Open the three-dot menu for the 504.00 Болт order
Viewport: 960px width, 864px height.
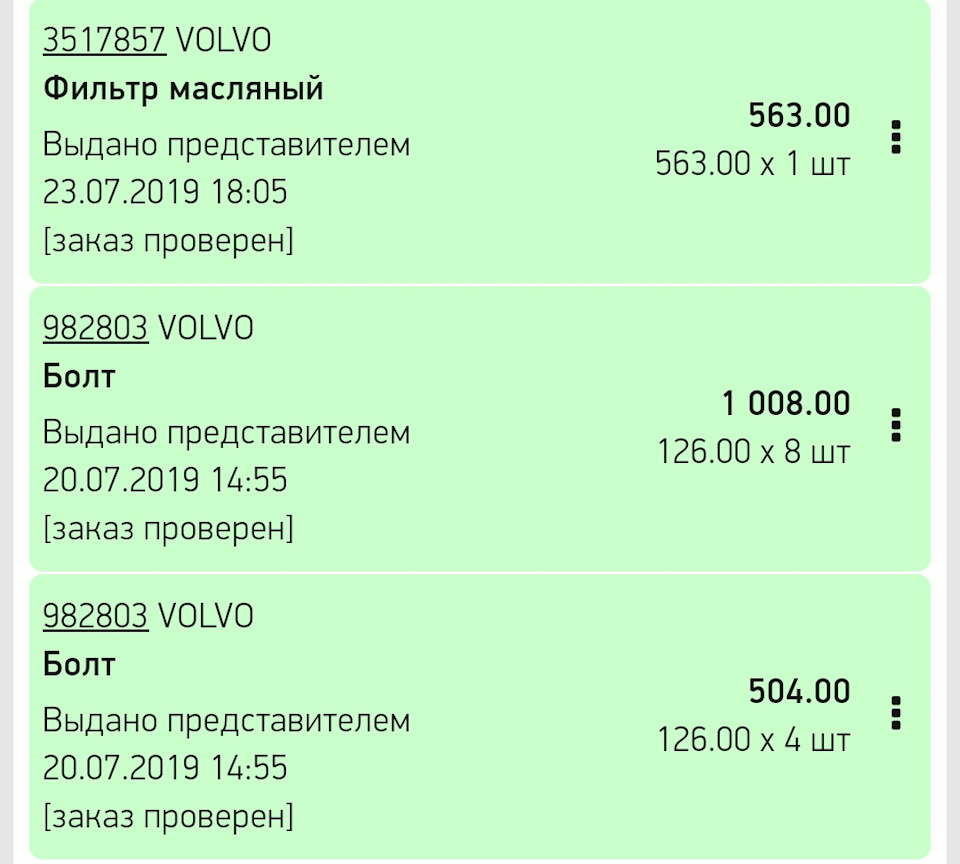pos(896,713)
